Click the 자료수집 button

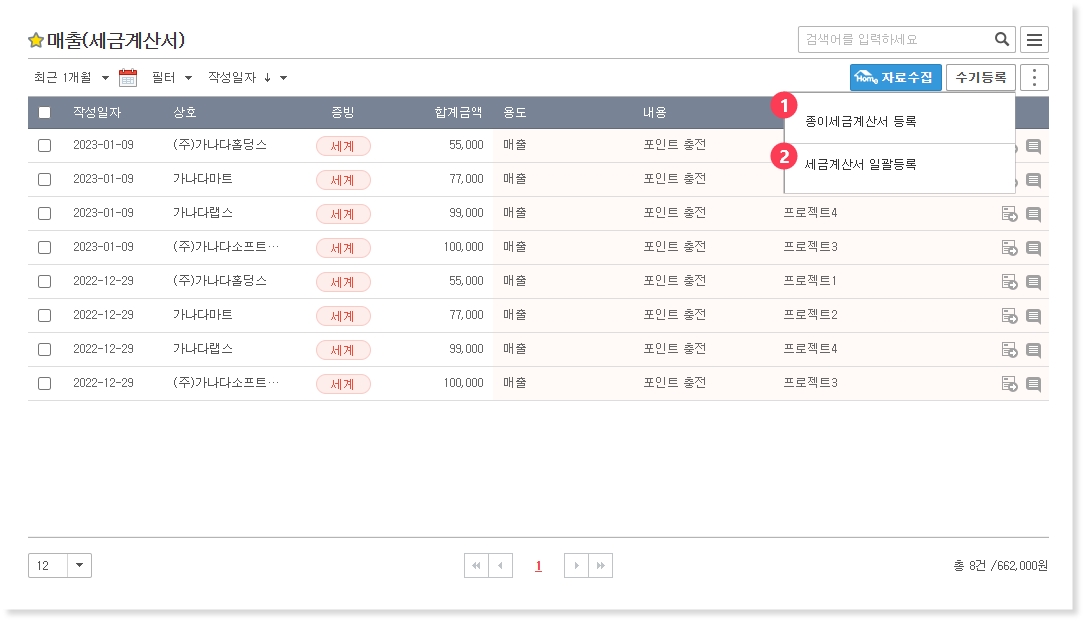(895, 78)
